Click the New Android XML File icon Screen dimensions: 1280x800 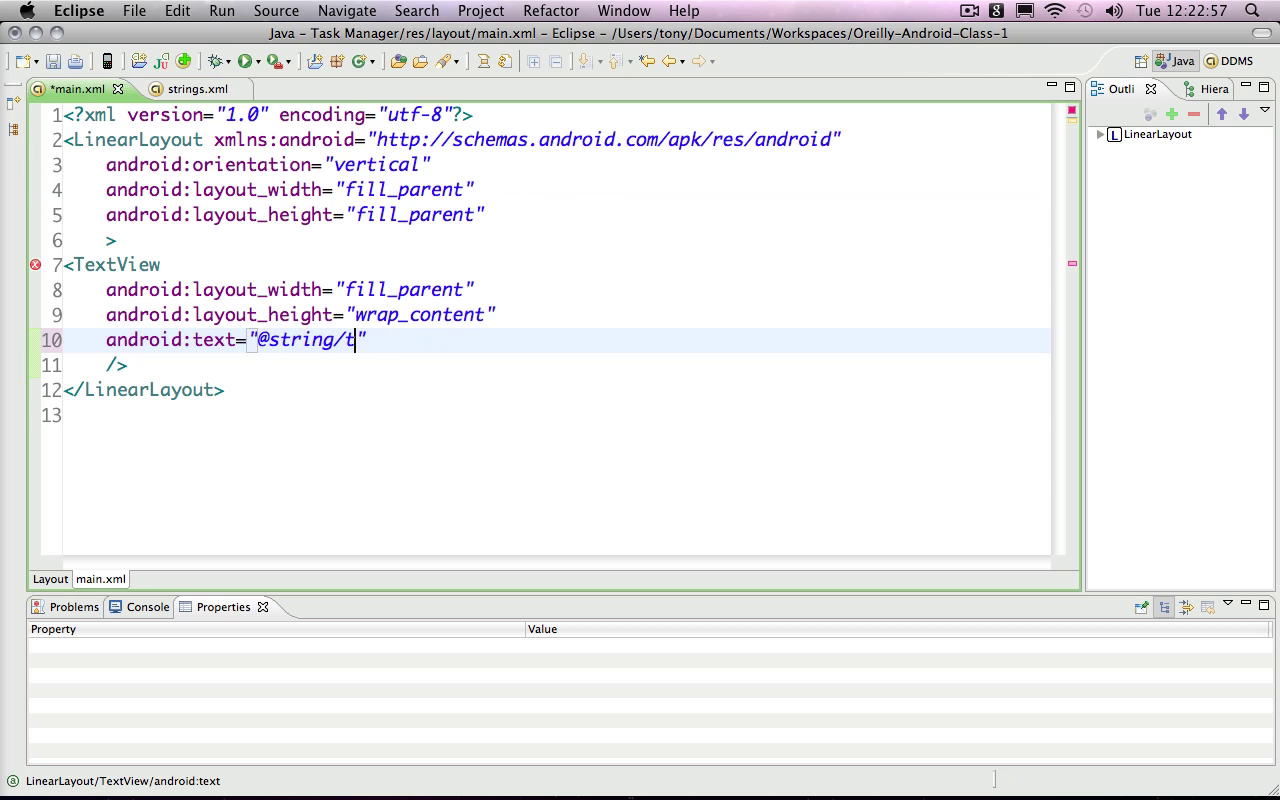coord(184,61)
